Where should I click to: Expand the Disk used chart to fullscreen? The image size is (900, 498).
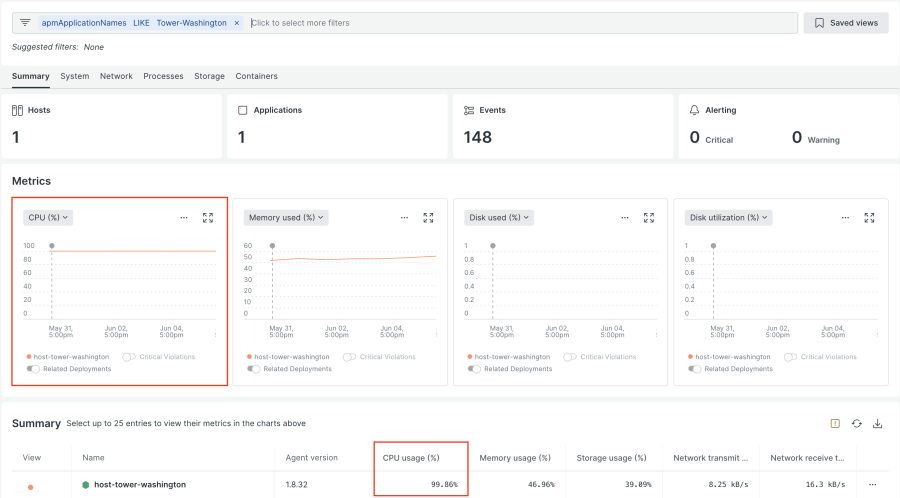(649, 217)
